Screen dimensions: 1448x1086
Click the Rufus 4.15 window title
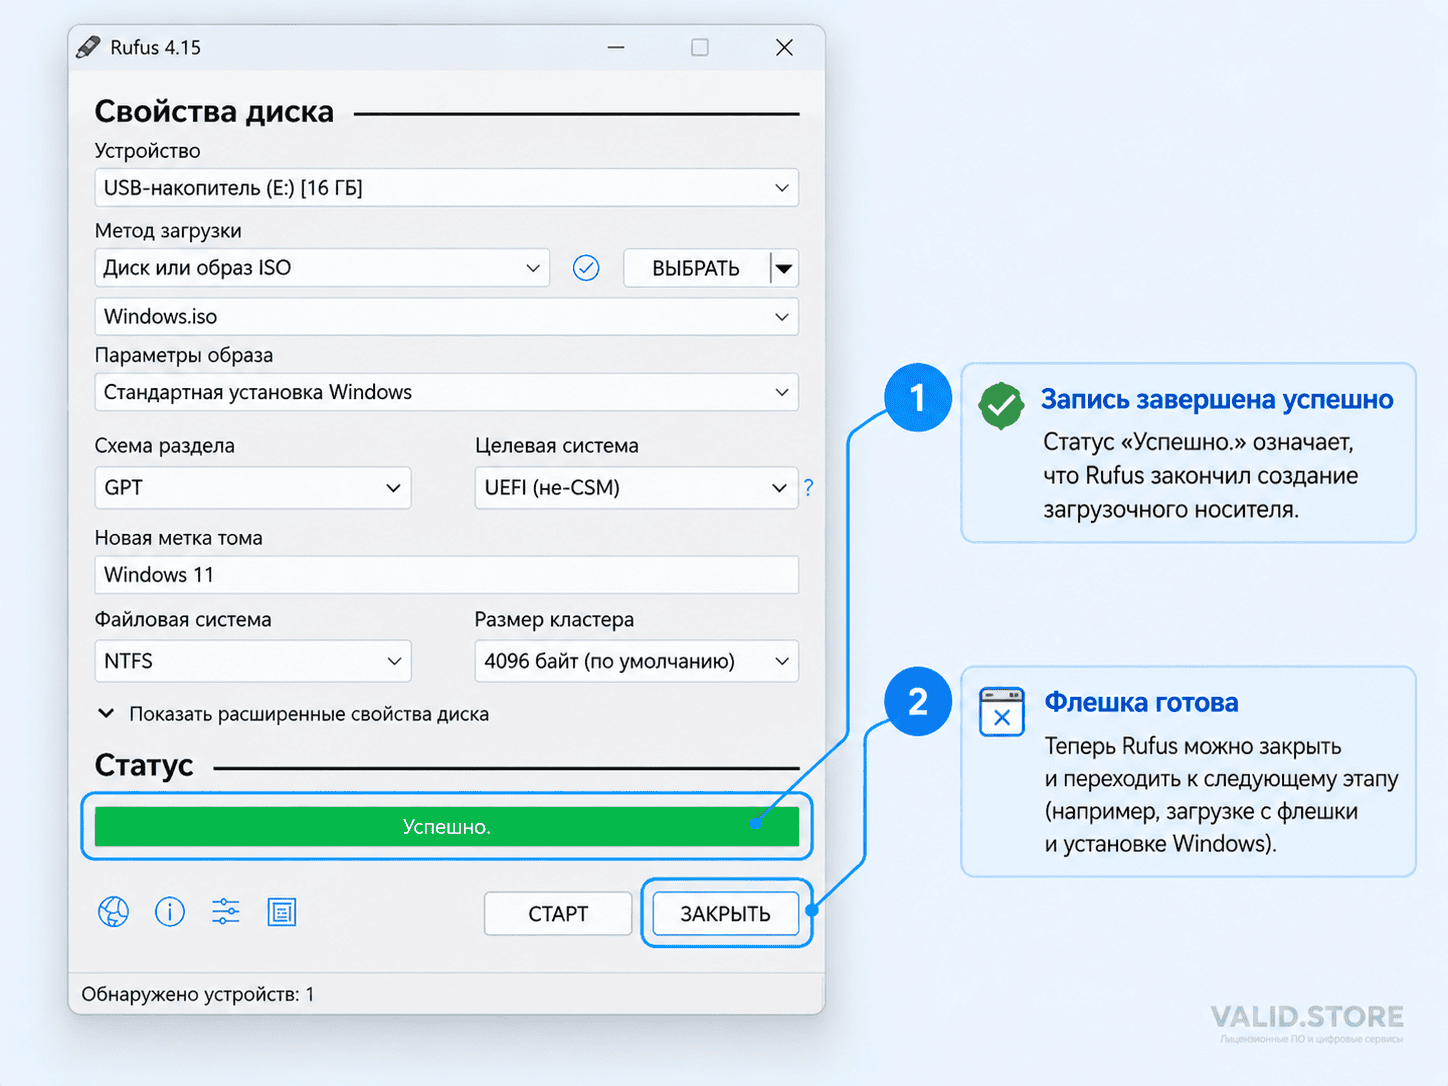click(155, 47)
